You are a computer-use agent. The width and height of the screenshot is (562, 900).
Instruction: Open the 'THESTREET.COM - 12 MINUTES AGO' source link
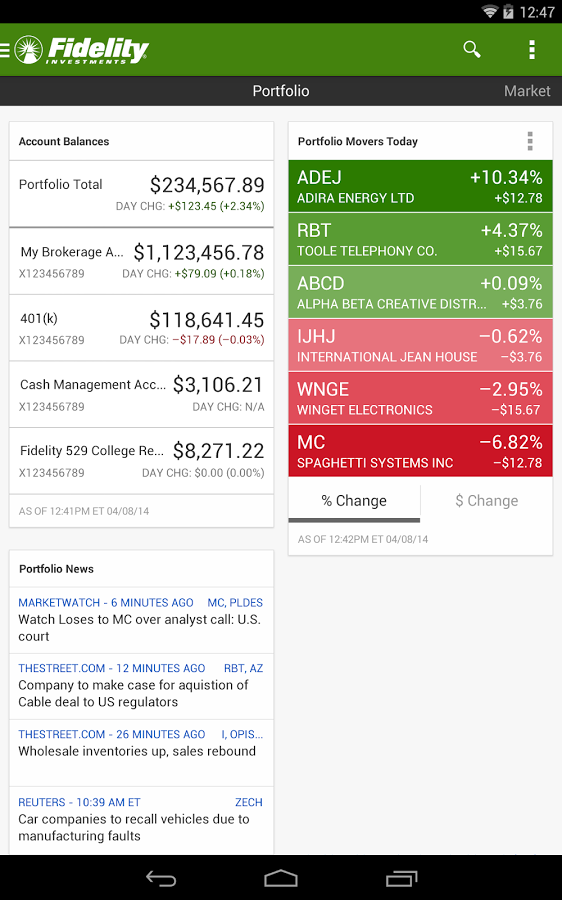(111, 668)
